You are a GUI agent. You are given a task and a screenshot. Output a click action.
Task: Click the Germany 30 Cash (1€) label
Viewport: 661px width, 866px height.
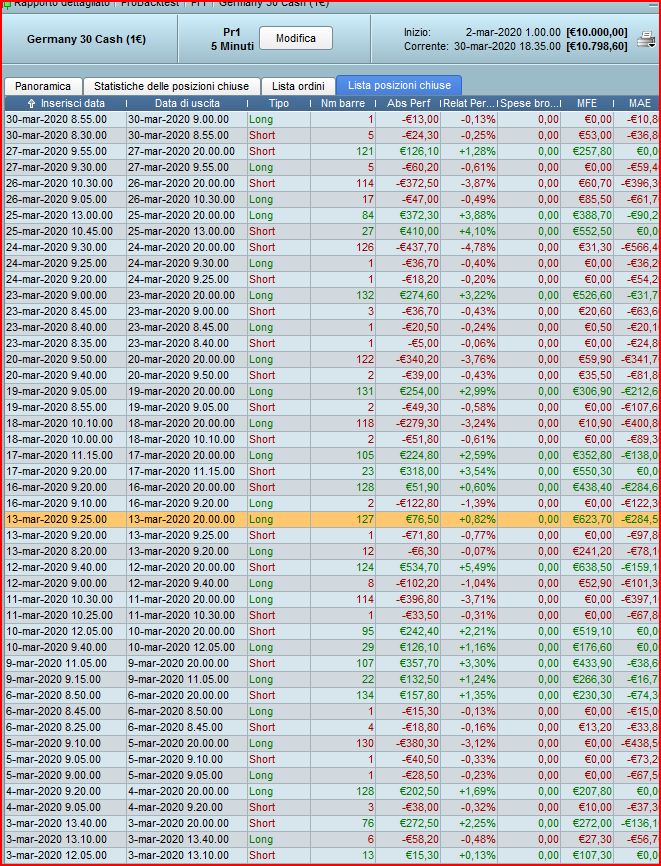point(86,40)
